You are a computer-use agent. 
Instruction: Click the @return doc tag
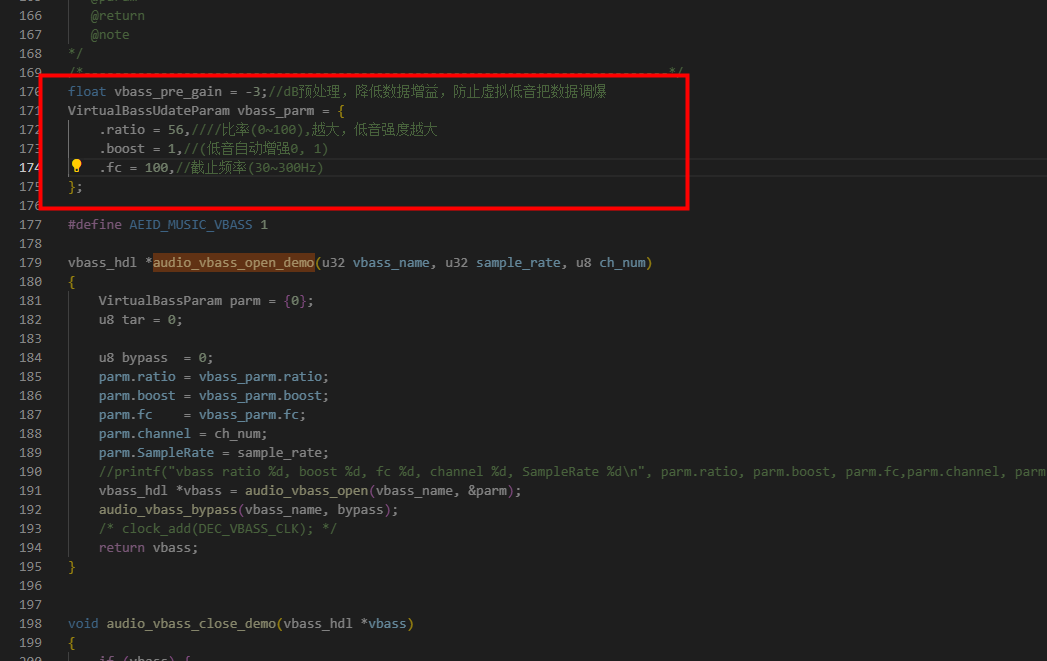118,15
